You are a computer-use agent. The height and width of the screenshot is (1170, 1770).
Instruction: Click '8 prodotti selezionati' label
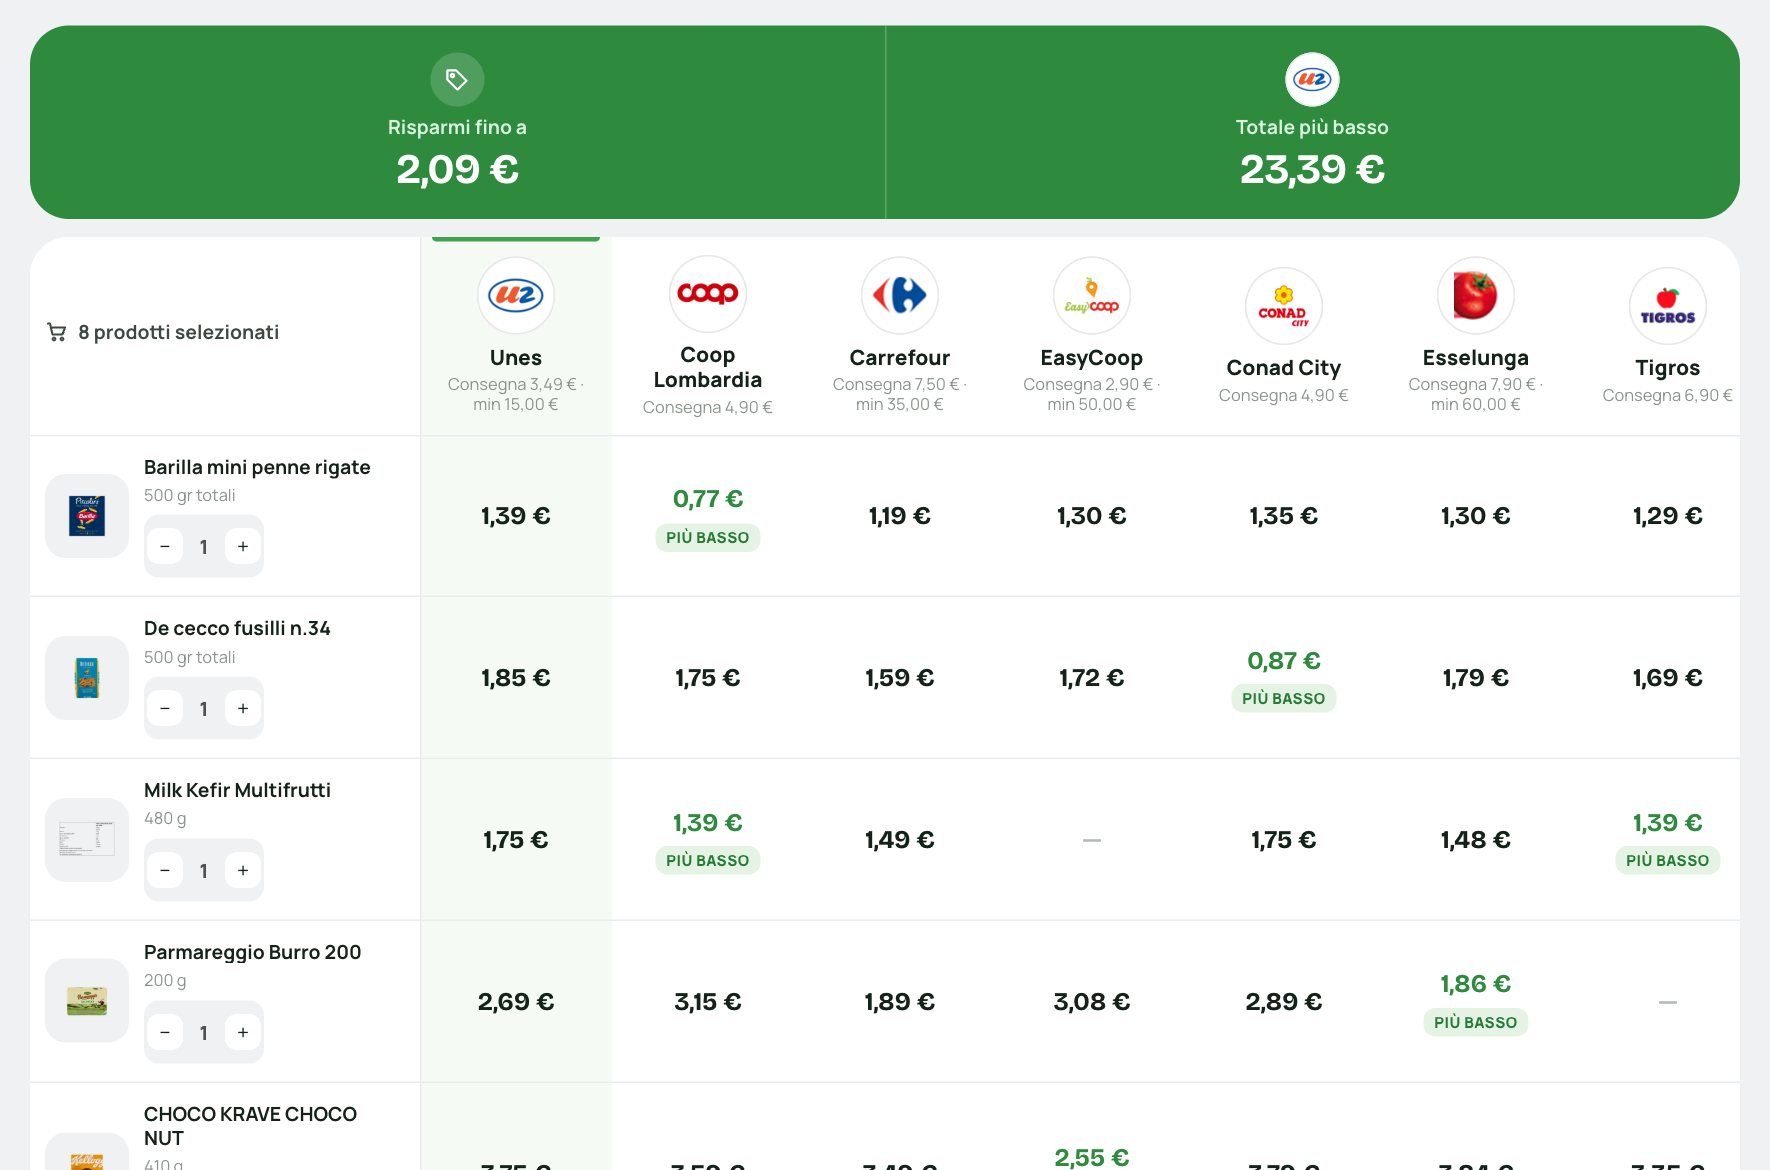(x=179, y=332)
